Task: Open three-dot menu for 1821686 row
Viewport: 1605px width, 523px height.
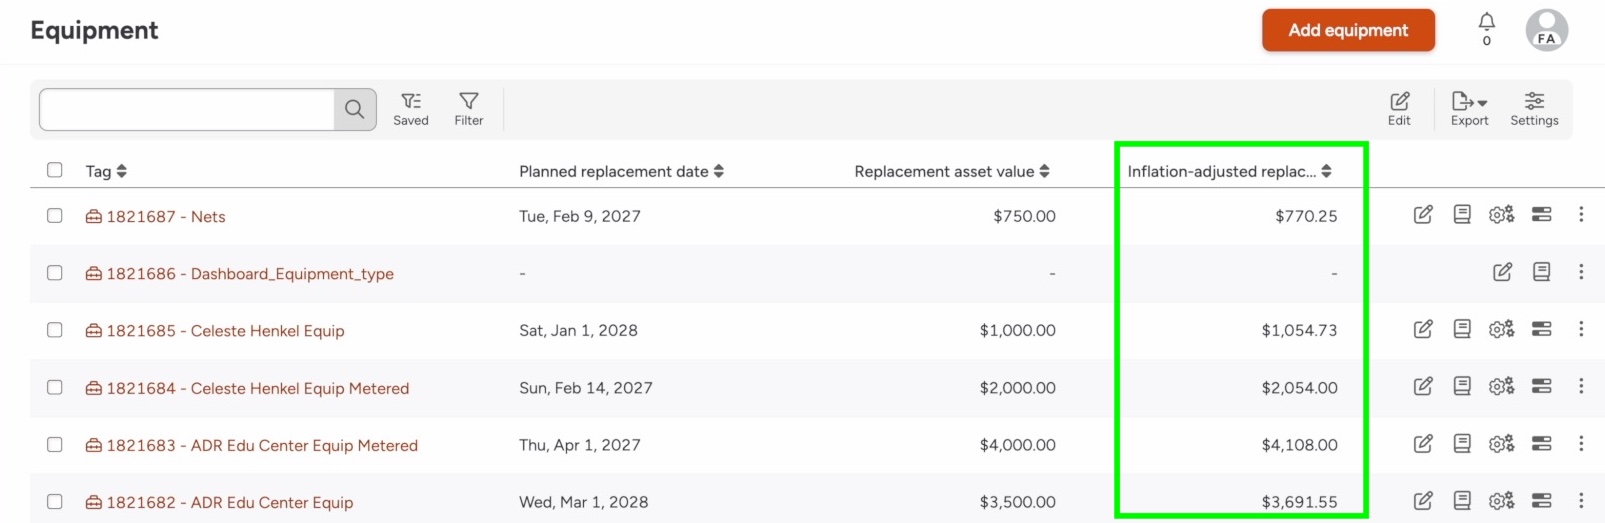Action: [x=1580, y=272]
